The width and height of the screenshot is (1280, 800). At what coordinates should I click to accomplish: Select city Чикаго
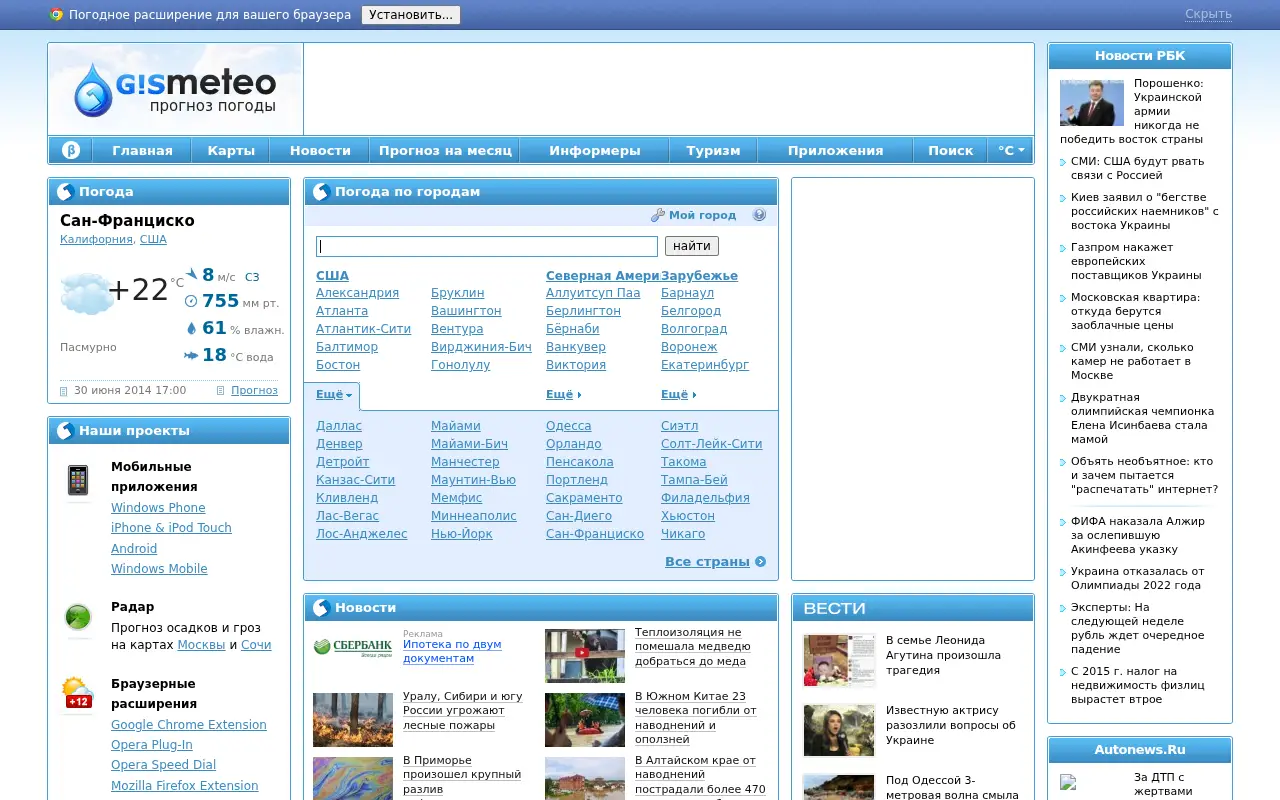(683, 534)
